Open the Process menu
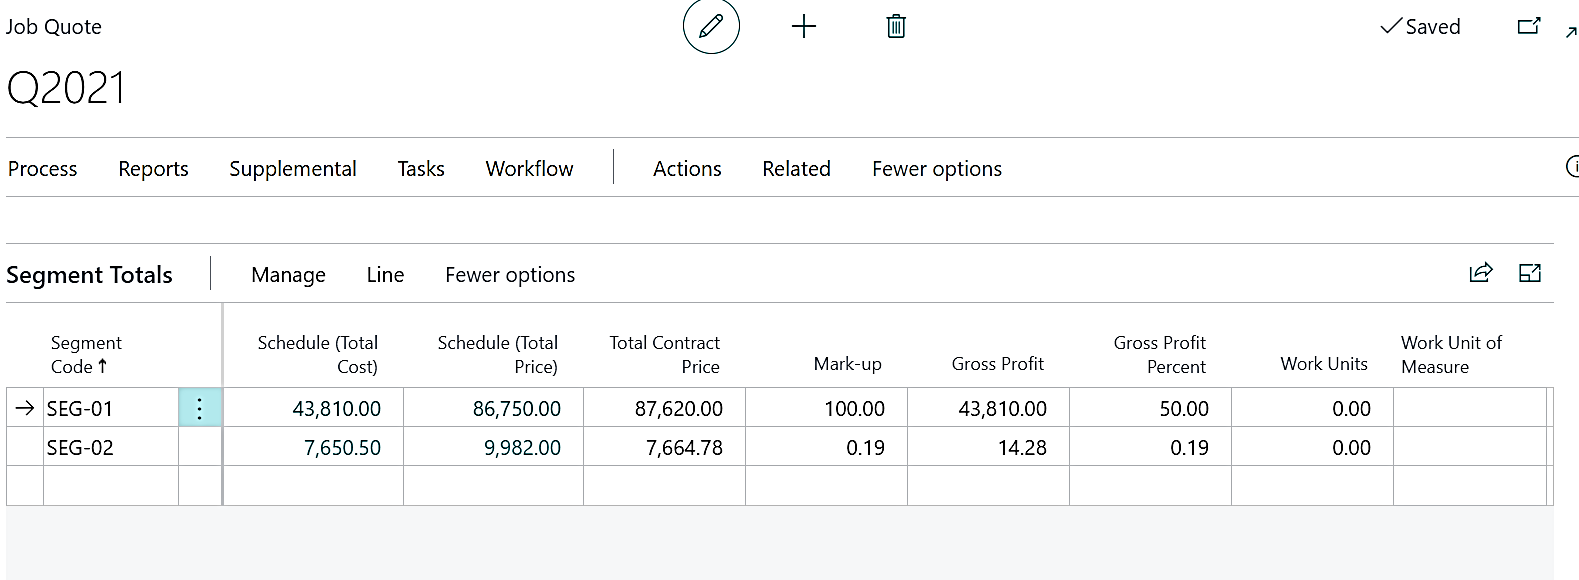This screenshot has width=1579, height=580. (x=43, y=169)
